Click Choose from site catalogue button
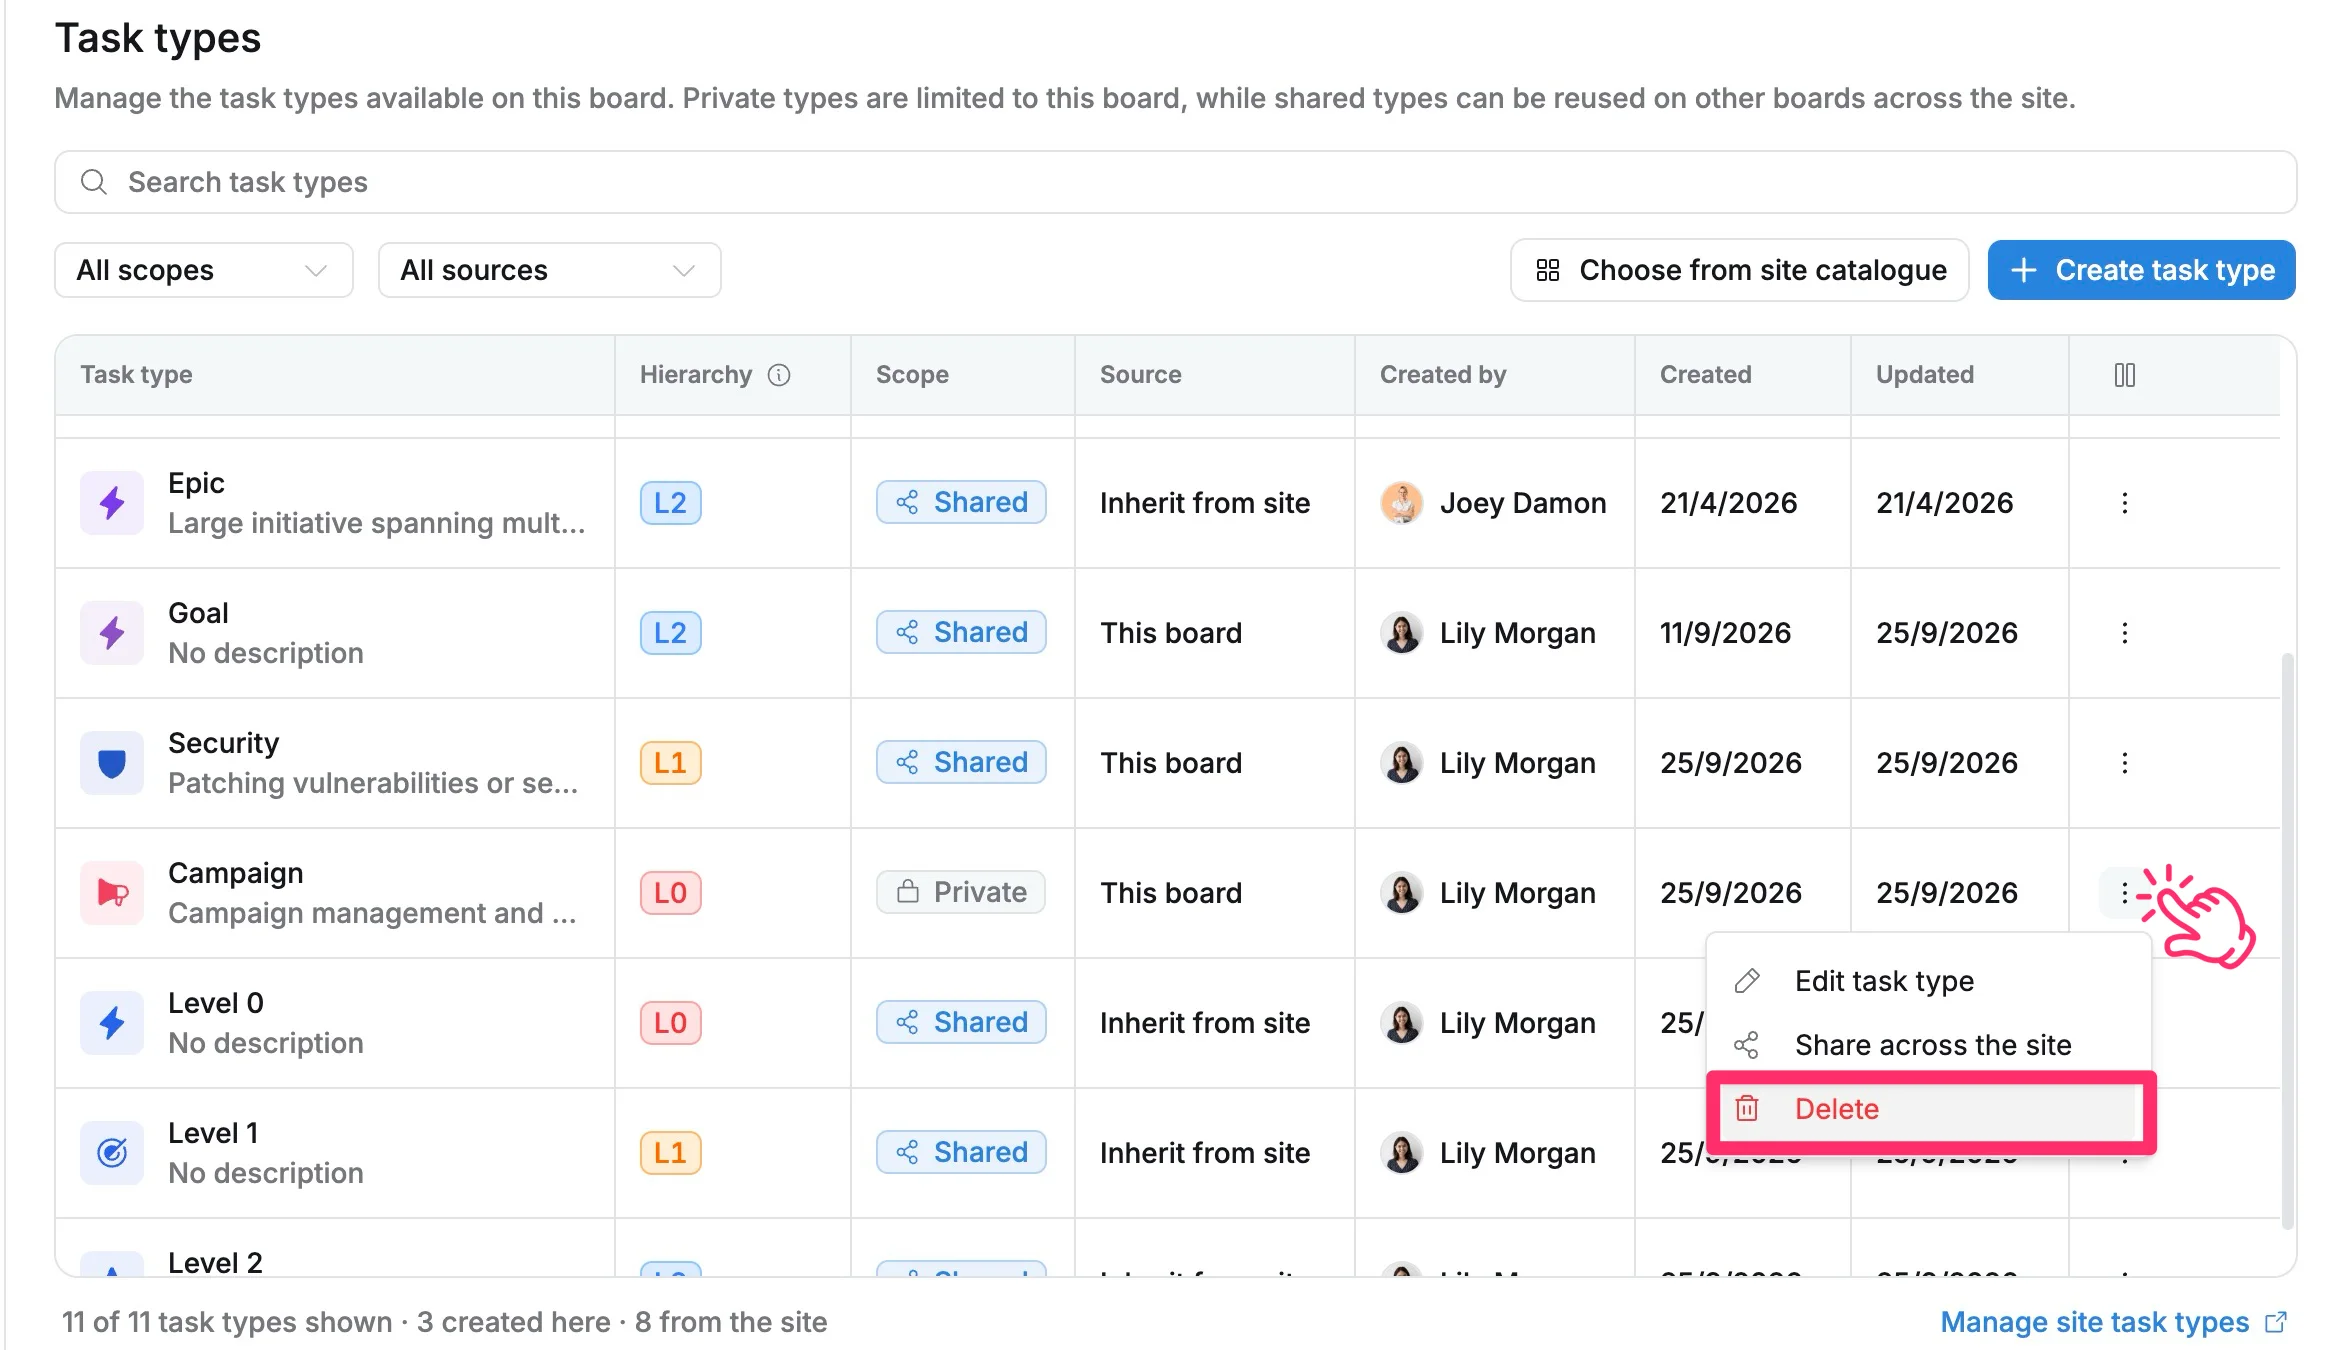2346x1350 pixels. point(1740,270)
